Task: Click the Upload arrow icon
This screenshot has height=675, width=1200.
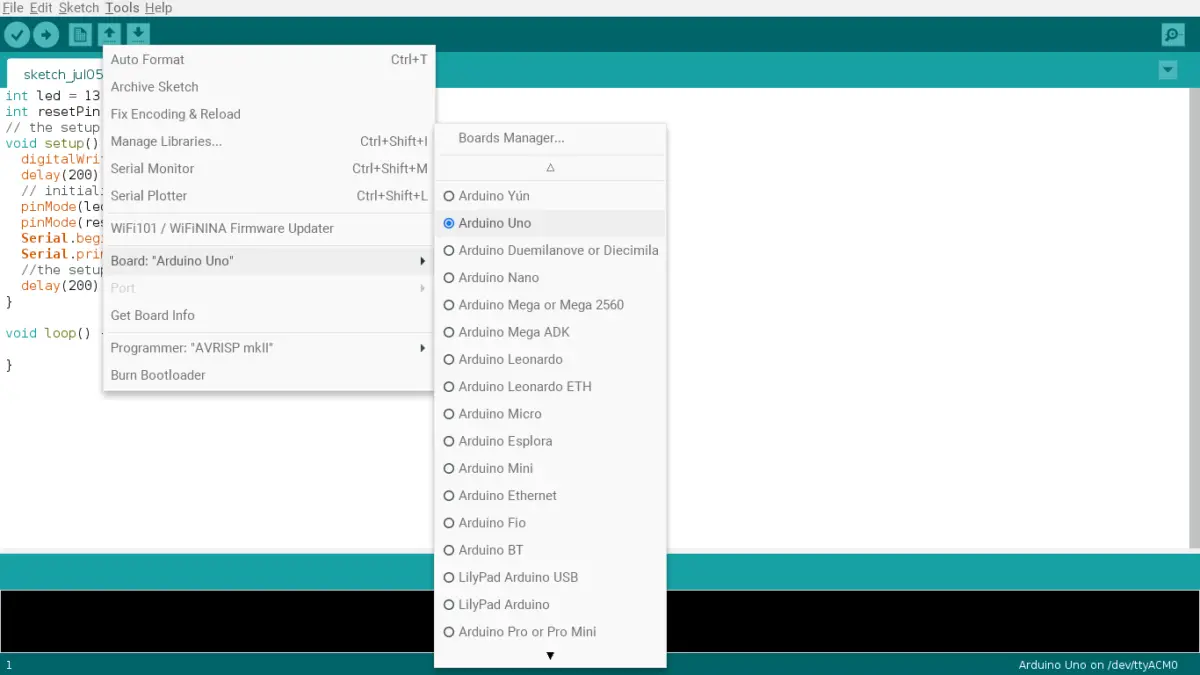Action: click(46, 35)
